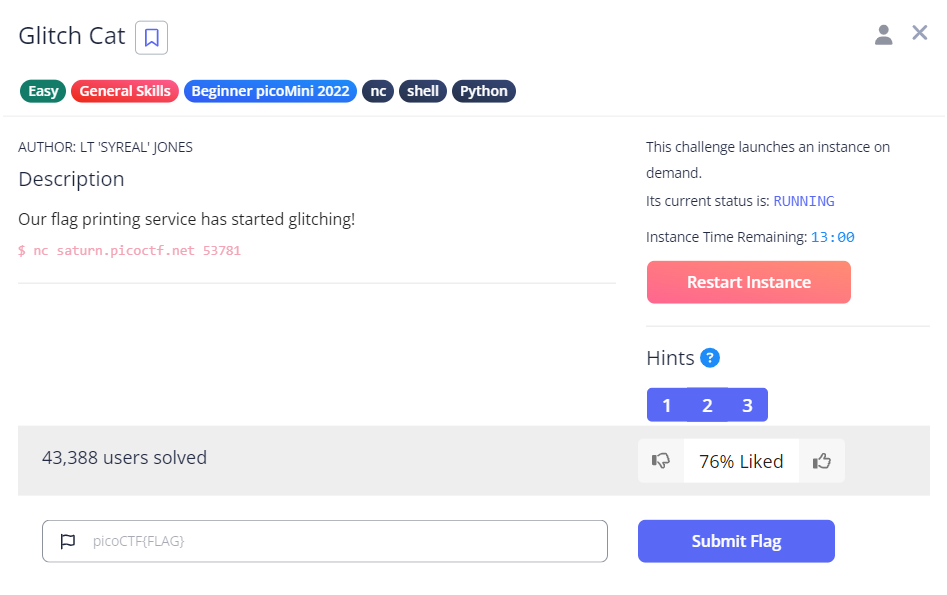Select the Easy difficulty tag
Viewport: 947px width, 595px height.
tap(43, 91)
